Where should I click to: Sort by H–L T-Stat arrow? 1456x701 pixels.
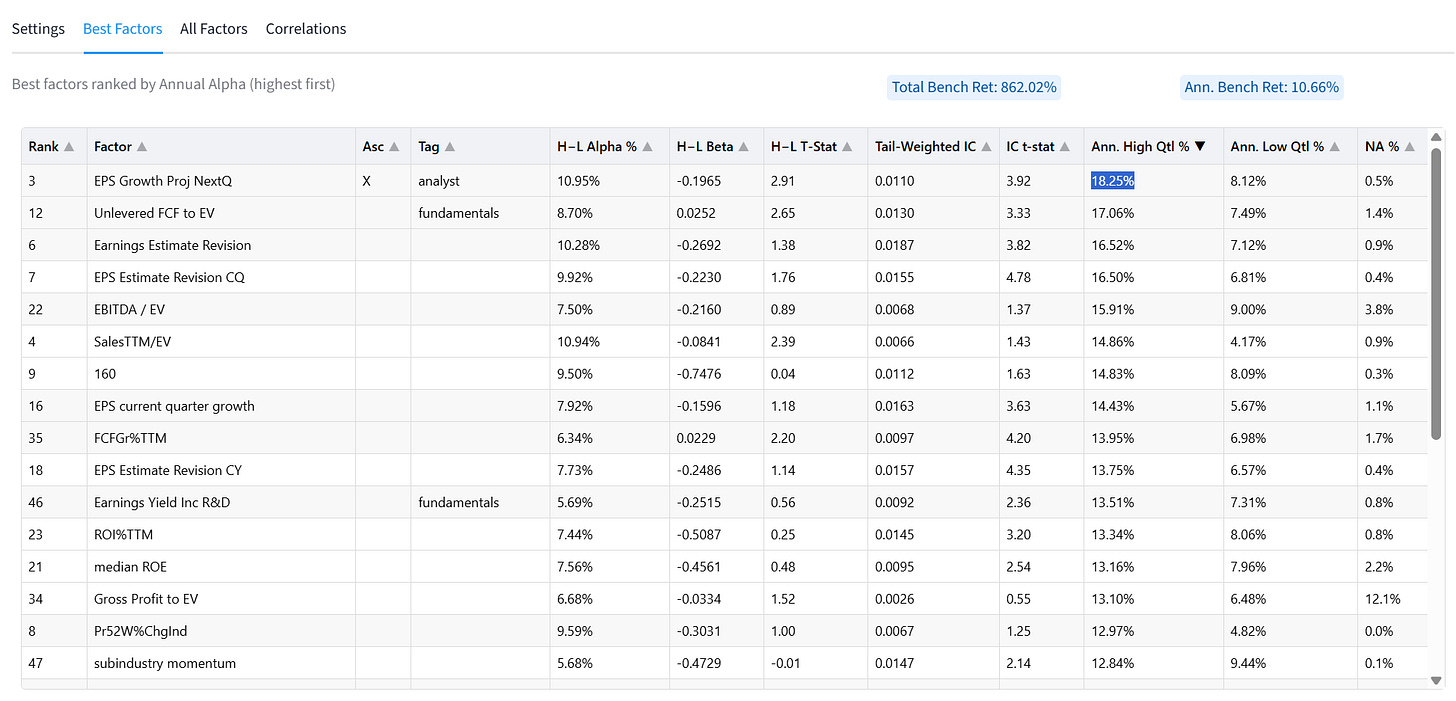[x=848, y=147]
